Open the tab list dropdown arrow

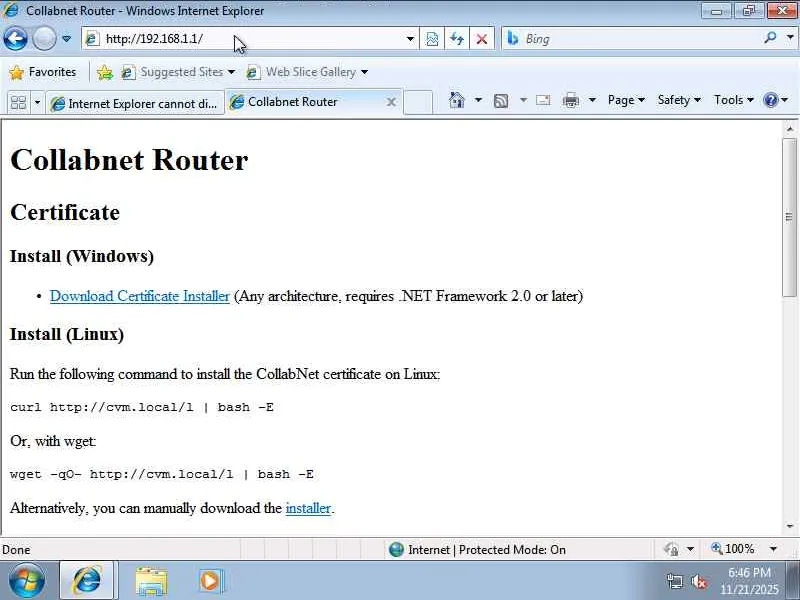pyautogui.click(x=37, y=103)
